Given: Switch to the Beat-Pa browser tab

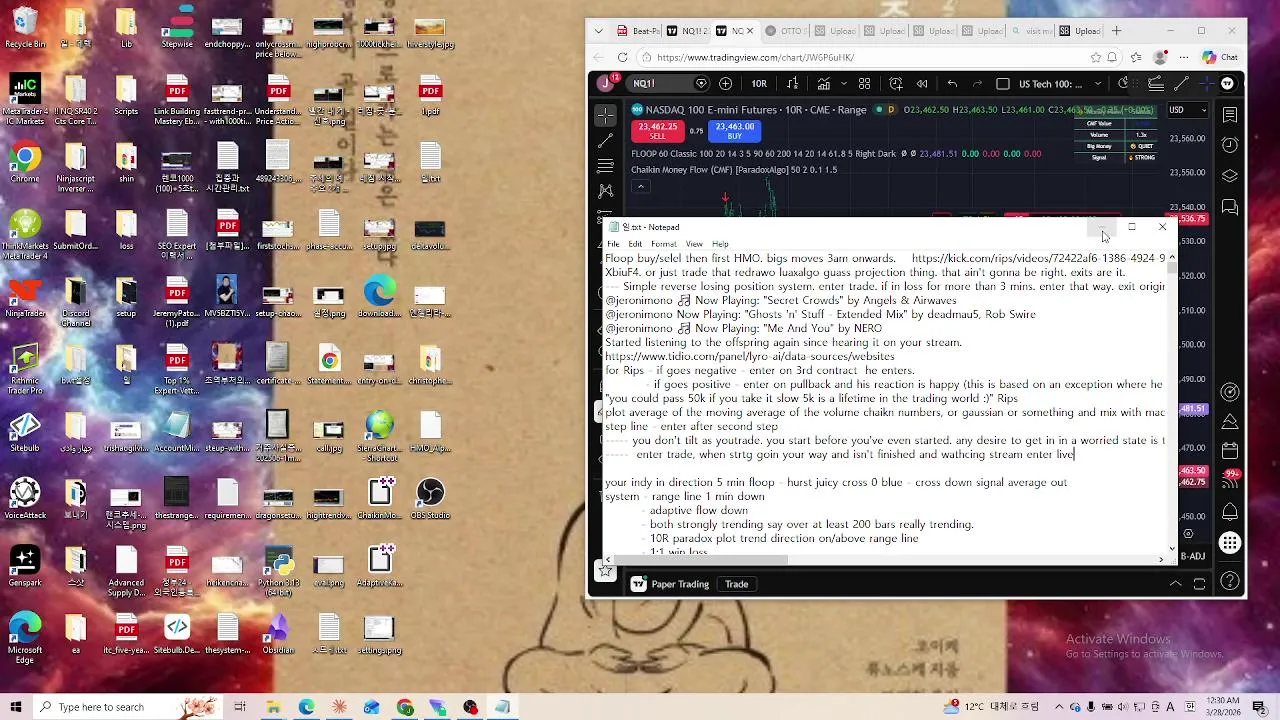Looking at the screenshot, I should click(x=636, y=31).
